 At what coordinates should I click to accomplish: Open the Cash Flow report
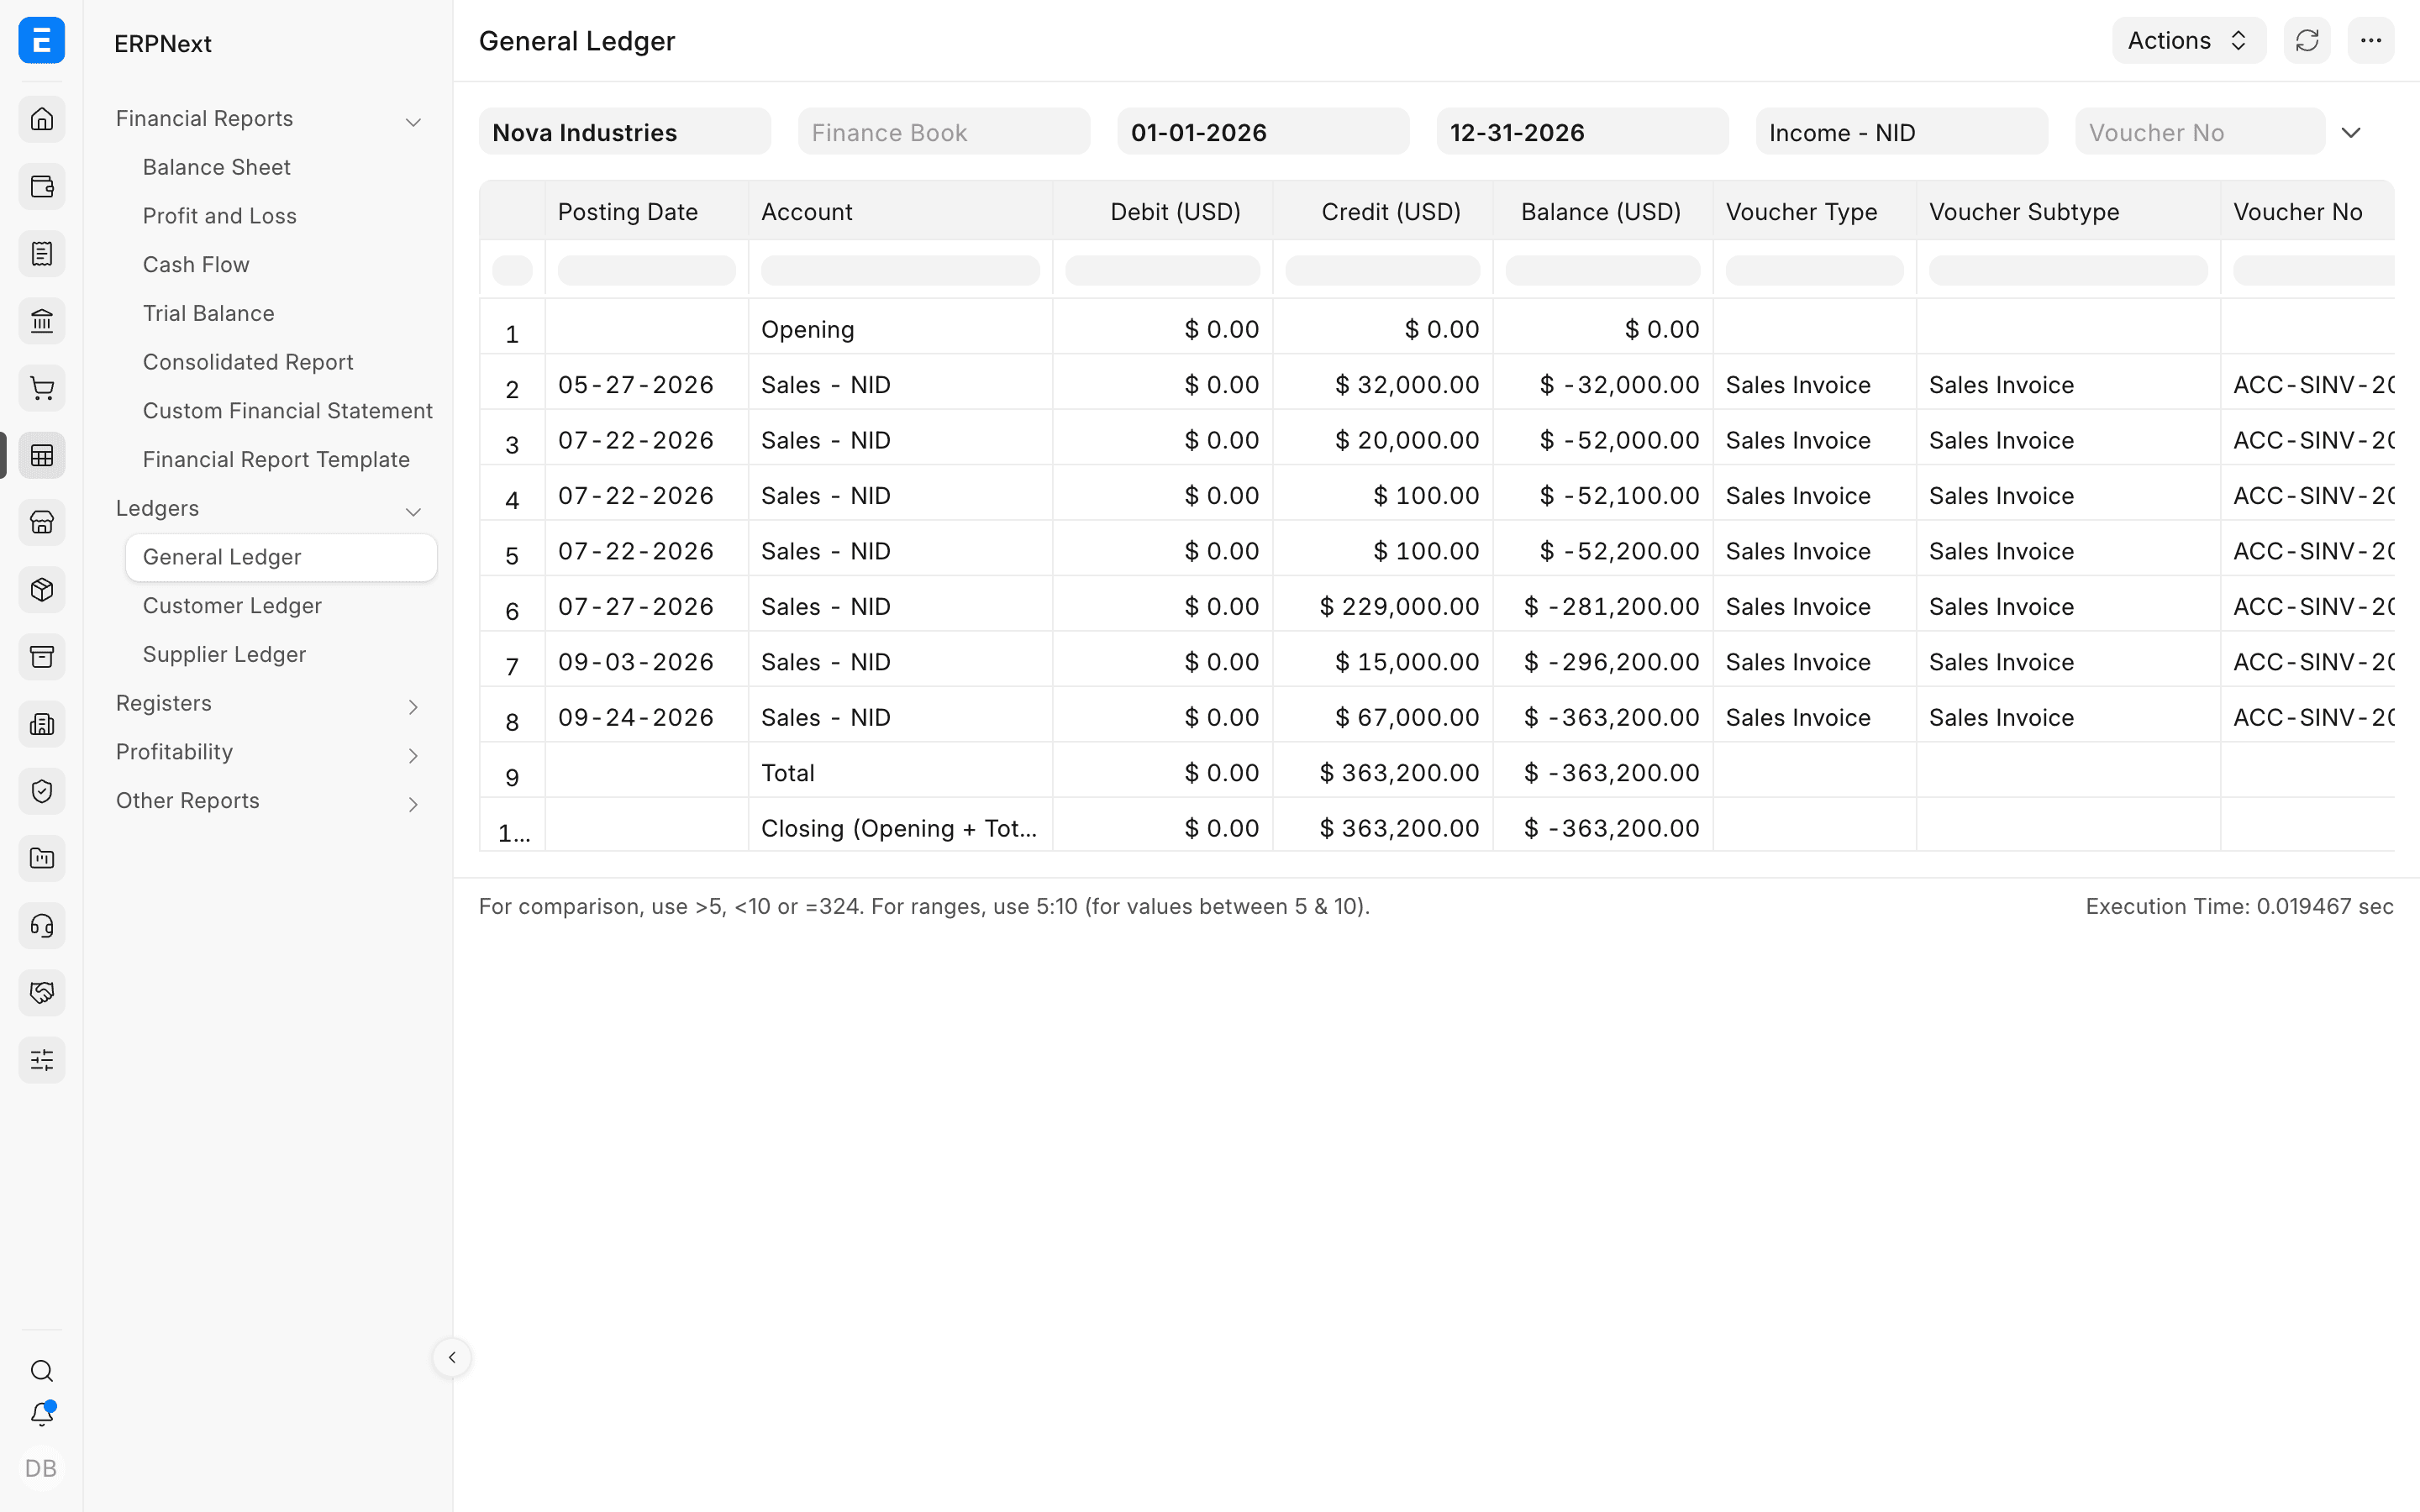[x=196, y=265]
